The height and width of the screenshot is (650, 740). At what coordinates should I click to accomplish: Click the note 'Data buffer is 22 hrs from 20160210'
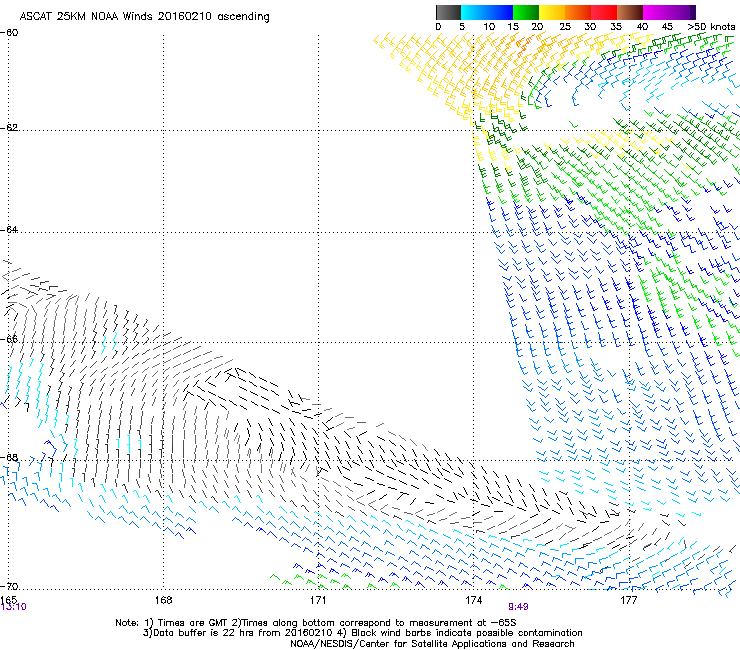tap(243, 633)
